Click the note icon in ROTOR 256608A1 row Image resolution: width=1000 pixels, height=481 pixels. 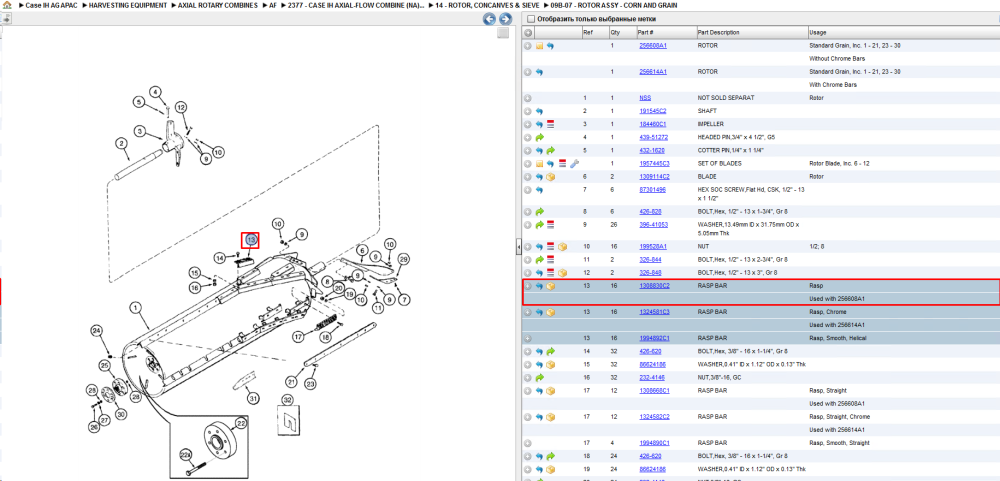(539, 46)
